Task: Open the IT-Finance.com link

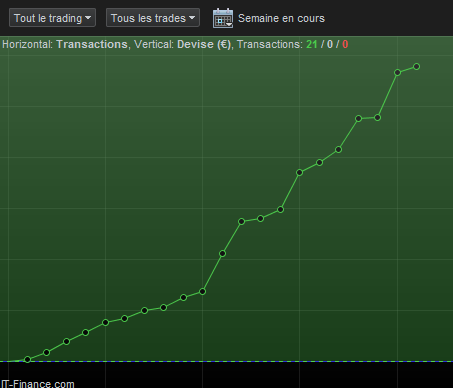Action: coord(37,384)
